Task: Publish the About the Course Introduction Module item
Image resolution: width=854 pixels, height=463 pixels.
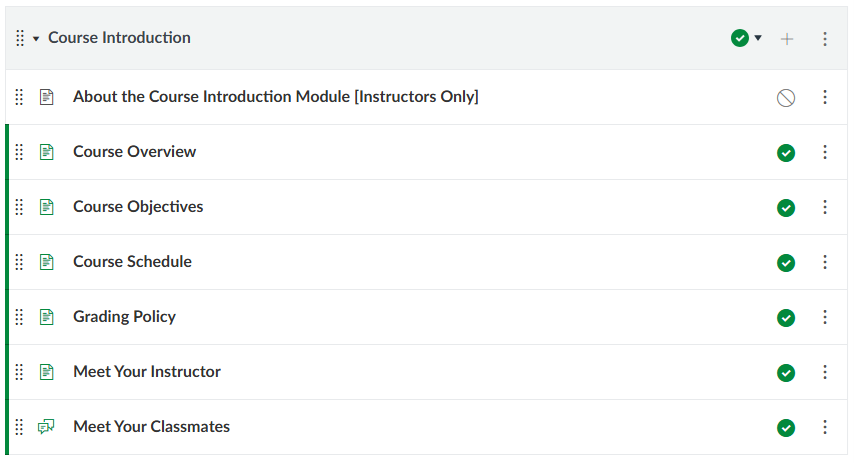Action: 786,97
